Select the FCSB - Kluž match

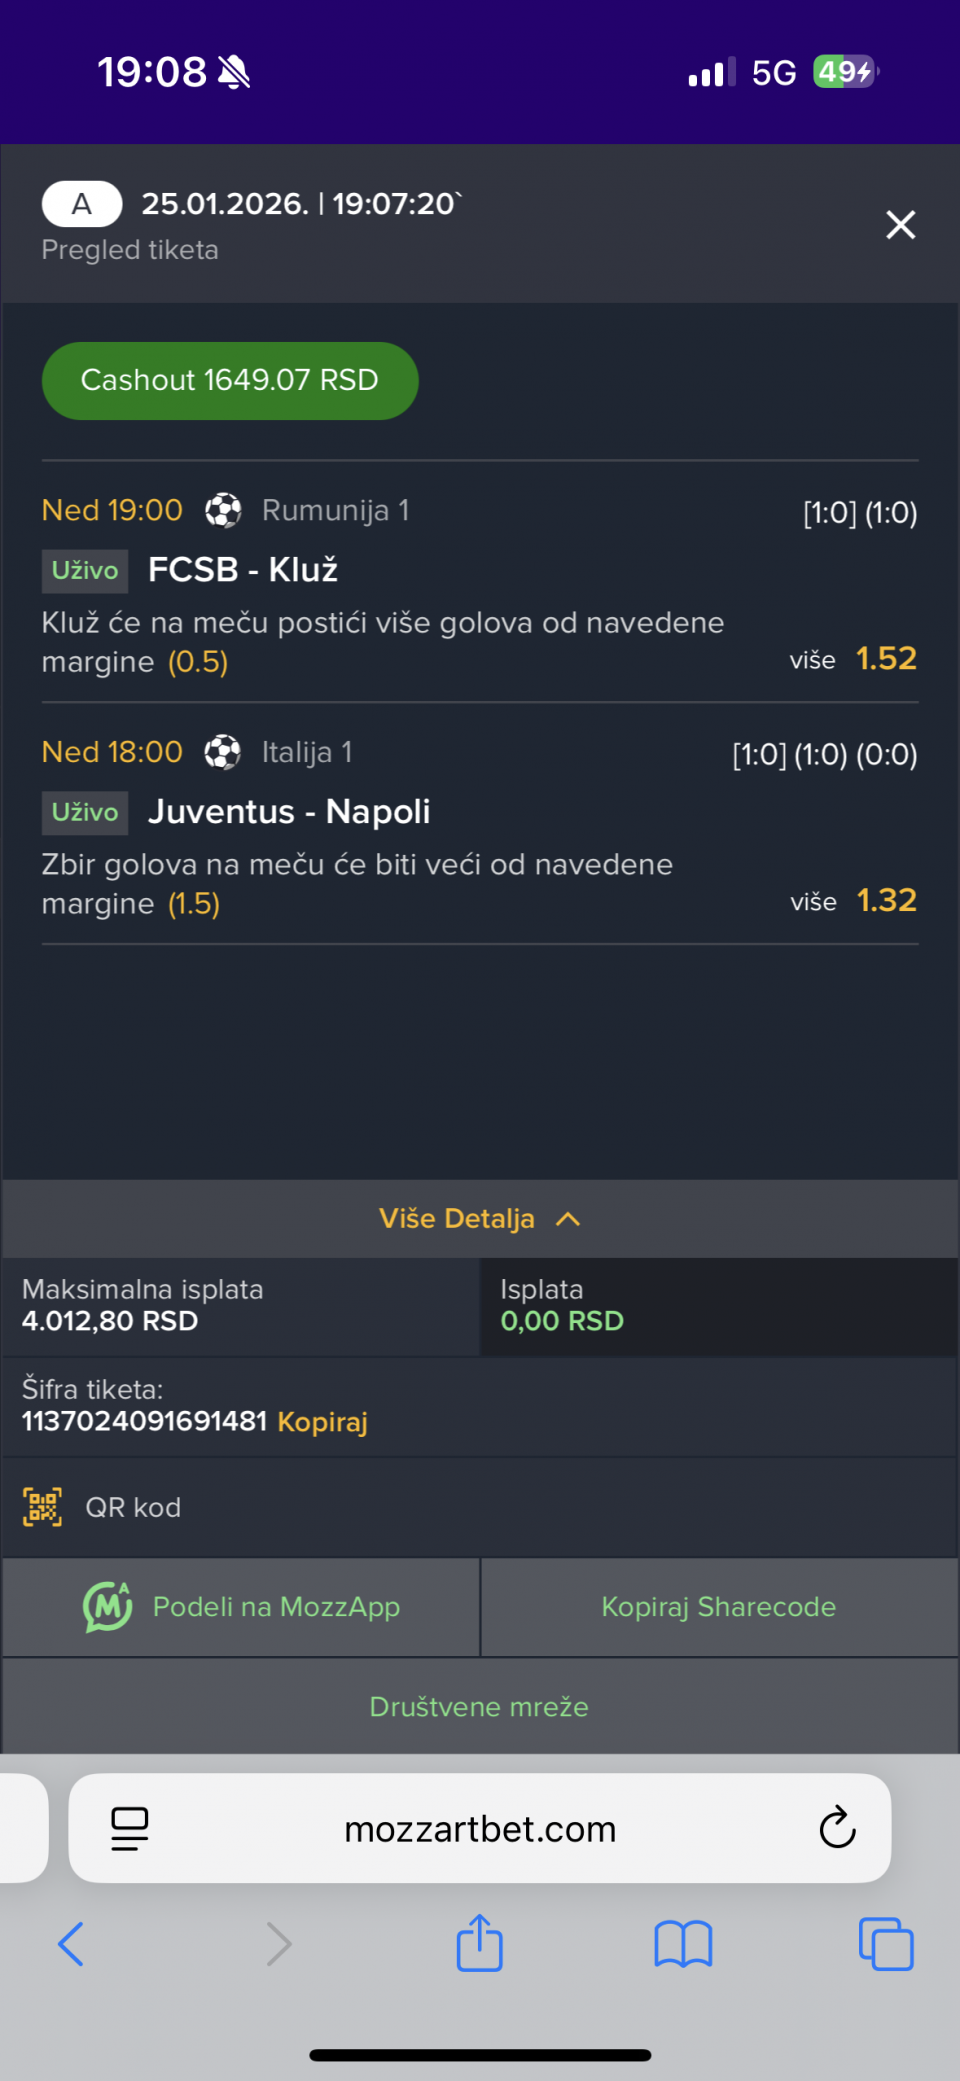[243, 570]
